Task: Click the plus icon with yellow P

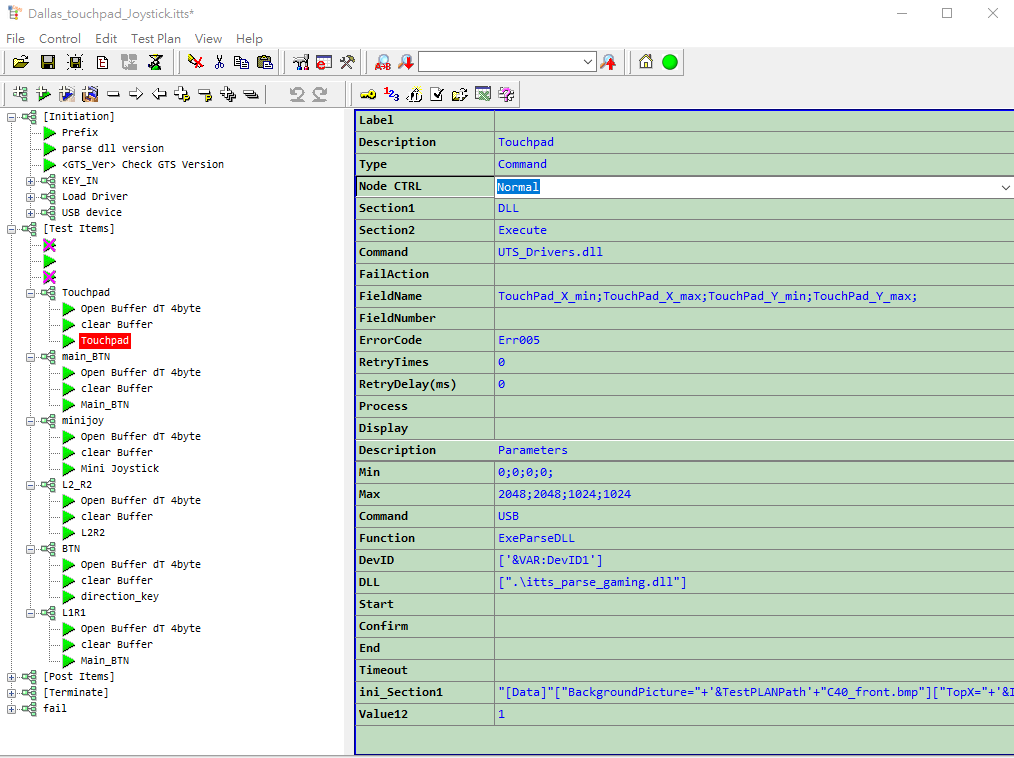Action: tap(182, 94)
